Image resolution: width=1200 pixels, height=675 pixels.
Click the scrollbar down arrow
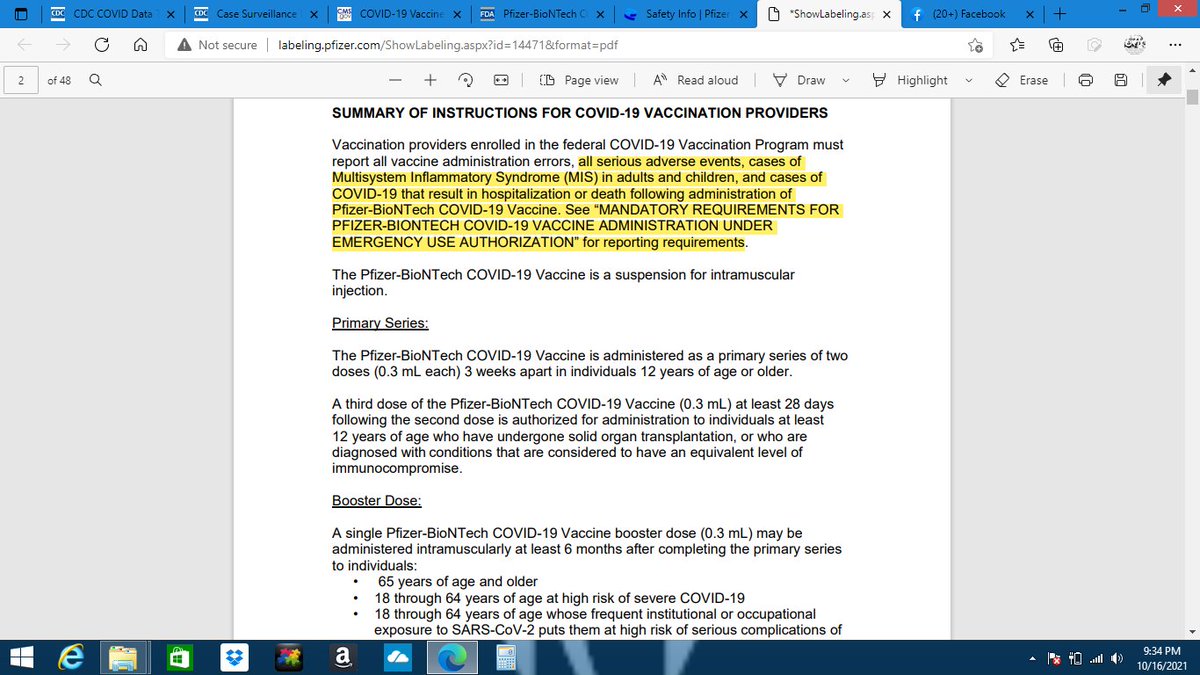(1191, 630)
